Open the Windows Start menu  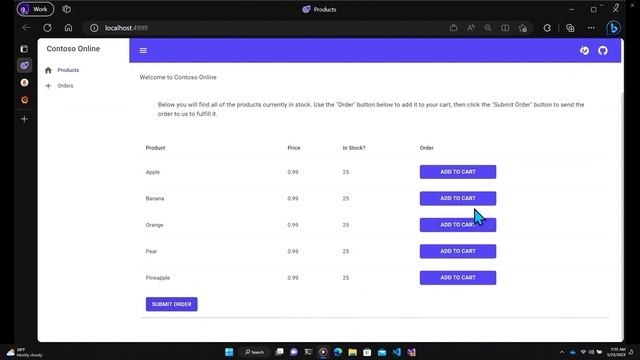(229, 352)
